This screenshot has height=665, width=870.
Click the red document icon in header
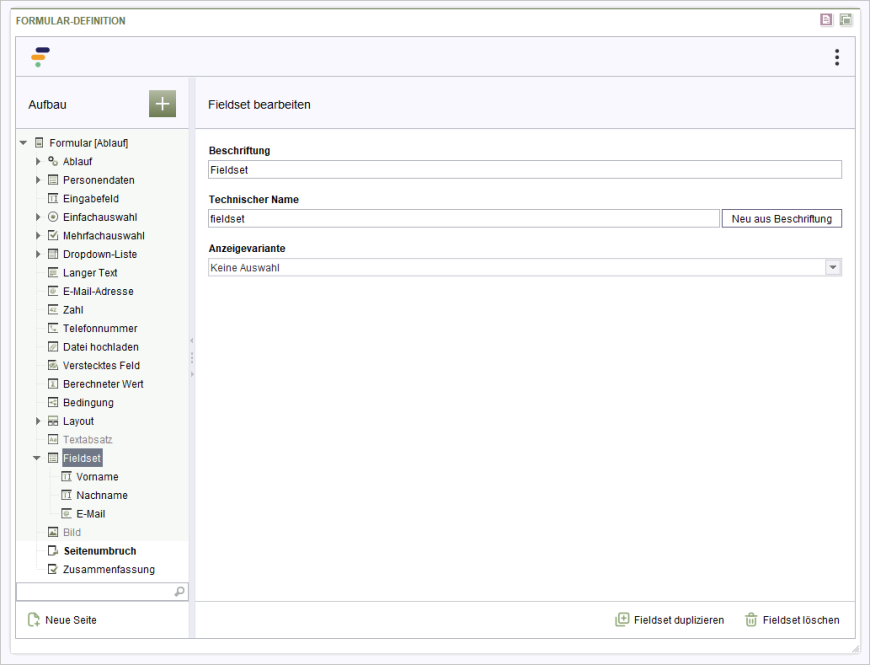826,20
